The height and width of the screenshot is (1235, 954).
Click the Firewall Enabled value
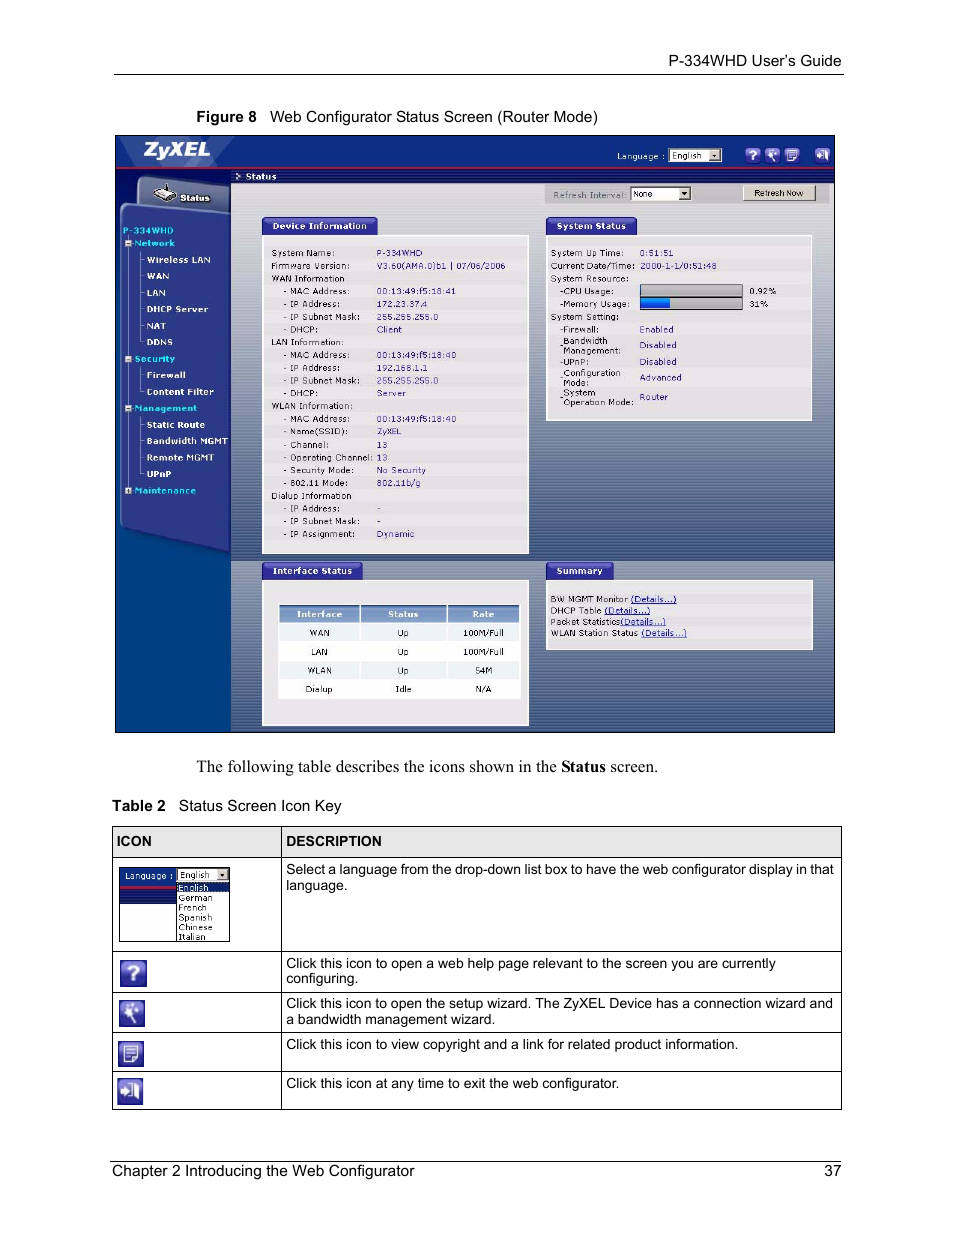[x=656, y=329]
